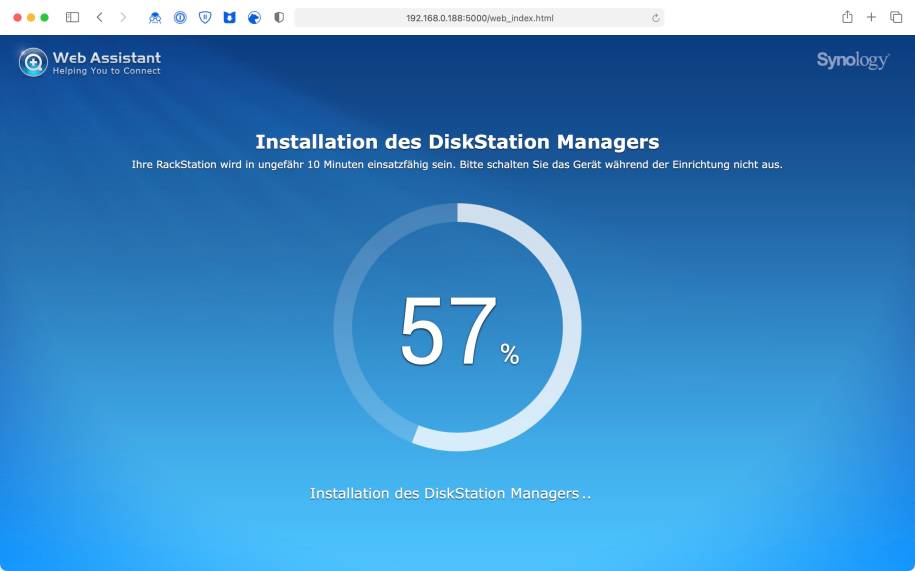The width and height of the screenshot is (915, 571).
Task: Go forward to next page
Action: [x=123, y=17]
